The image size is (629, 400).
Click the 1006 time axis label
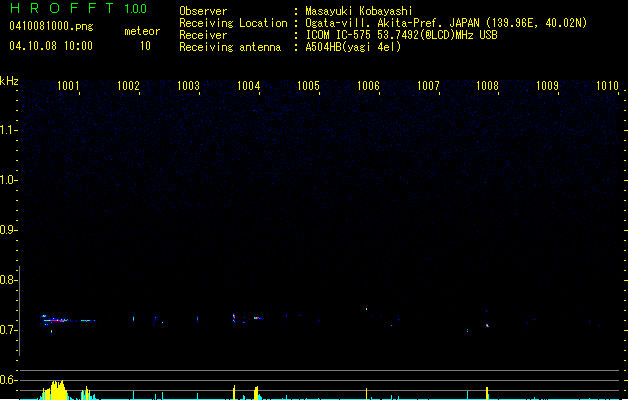[x=368, y=86]
